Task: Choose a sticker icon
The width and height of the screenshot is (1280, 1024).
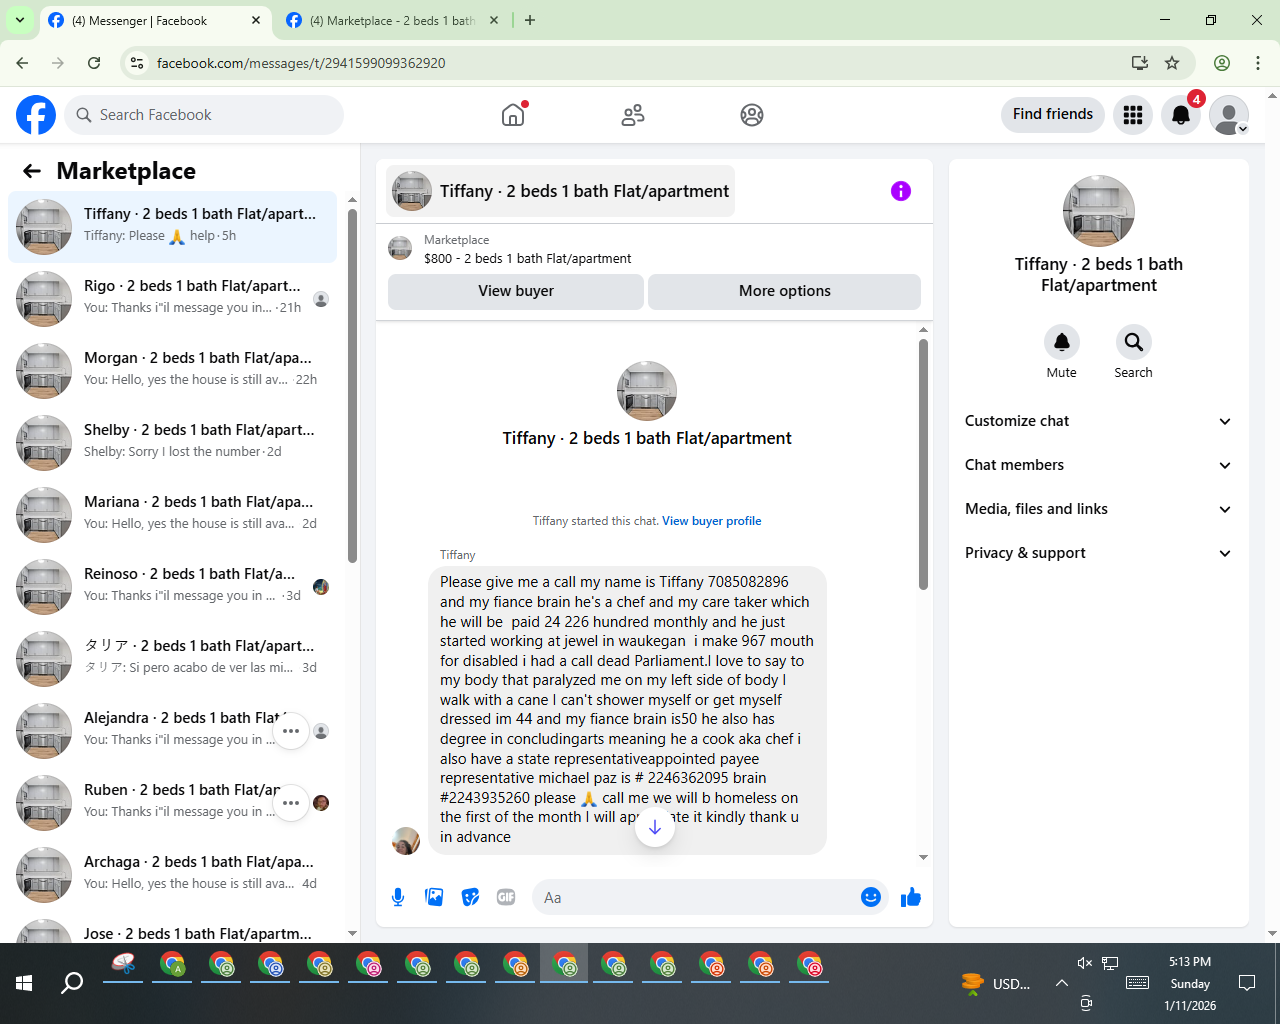Action: [x=470, y=897]
